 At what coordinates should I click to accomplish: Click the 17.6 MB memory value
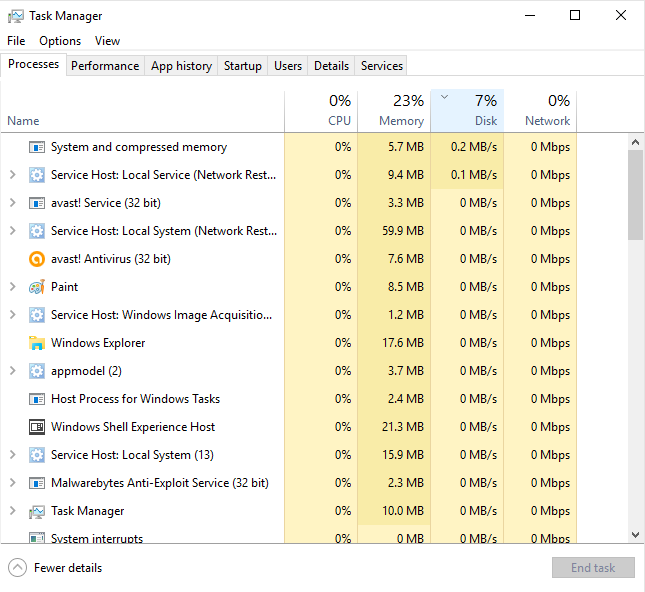point(403,343)
